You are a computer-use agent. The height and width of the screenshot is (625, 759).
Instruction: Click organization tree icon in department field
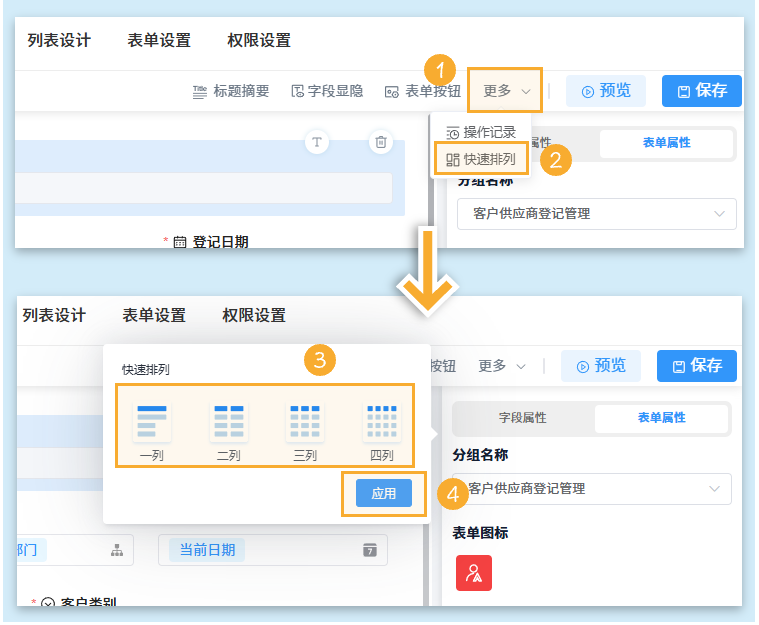pos(117,550)
